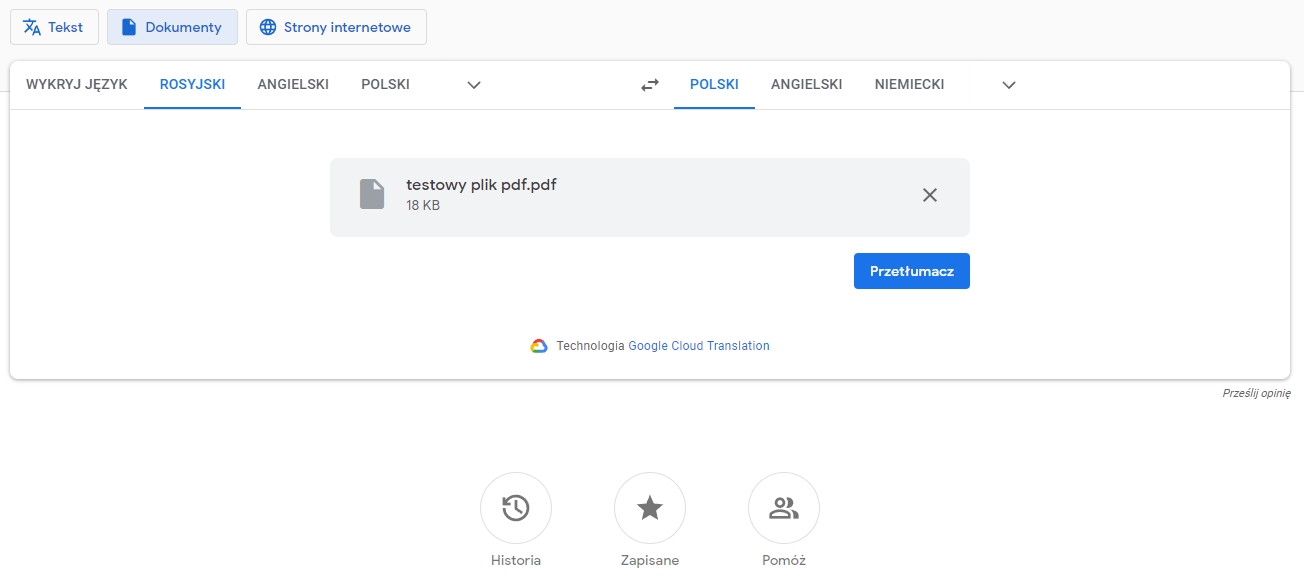This screenshot has height=588, width=1304.
Task: Switch target language to NIEMIECKI
Action: point(908,84)
